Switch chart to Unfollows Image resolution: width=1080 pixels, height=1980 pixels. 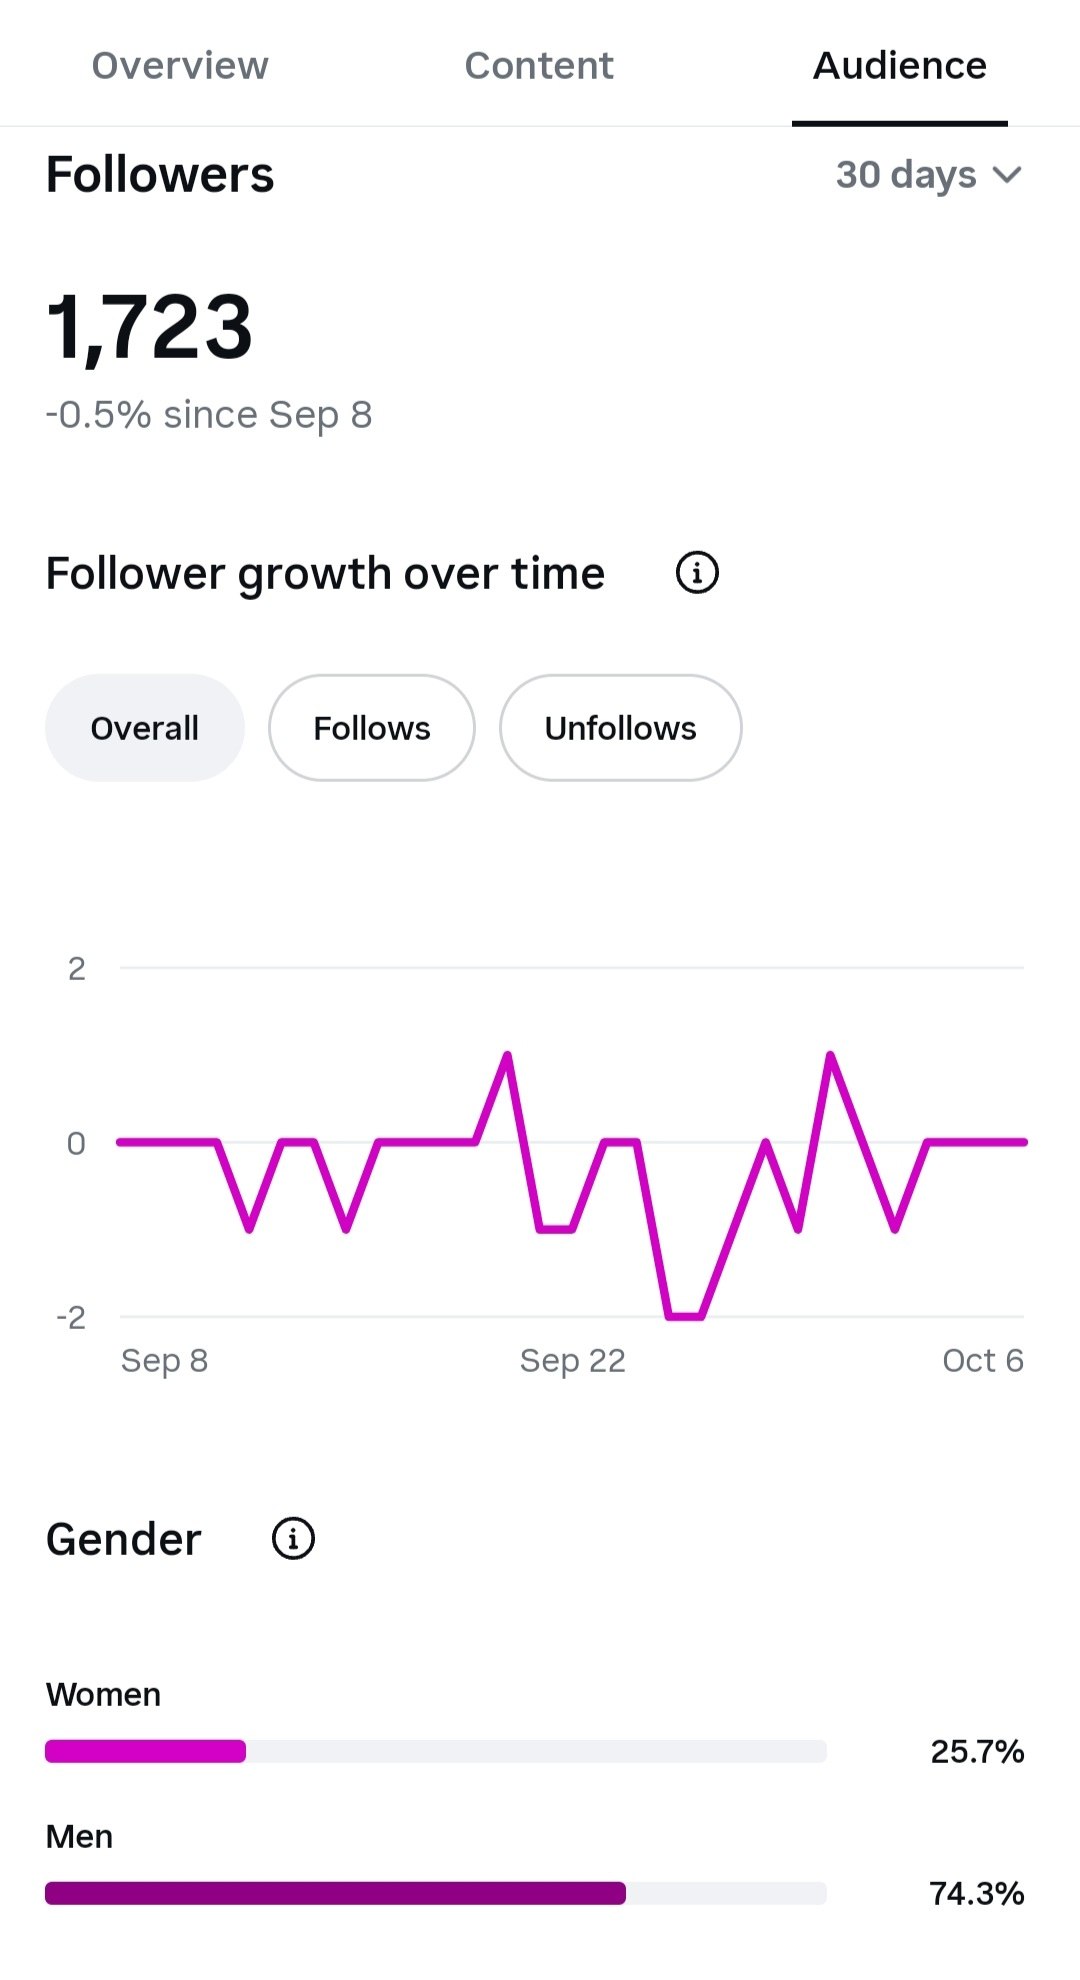tap(620, 728)
